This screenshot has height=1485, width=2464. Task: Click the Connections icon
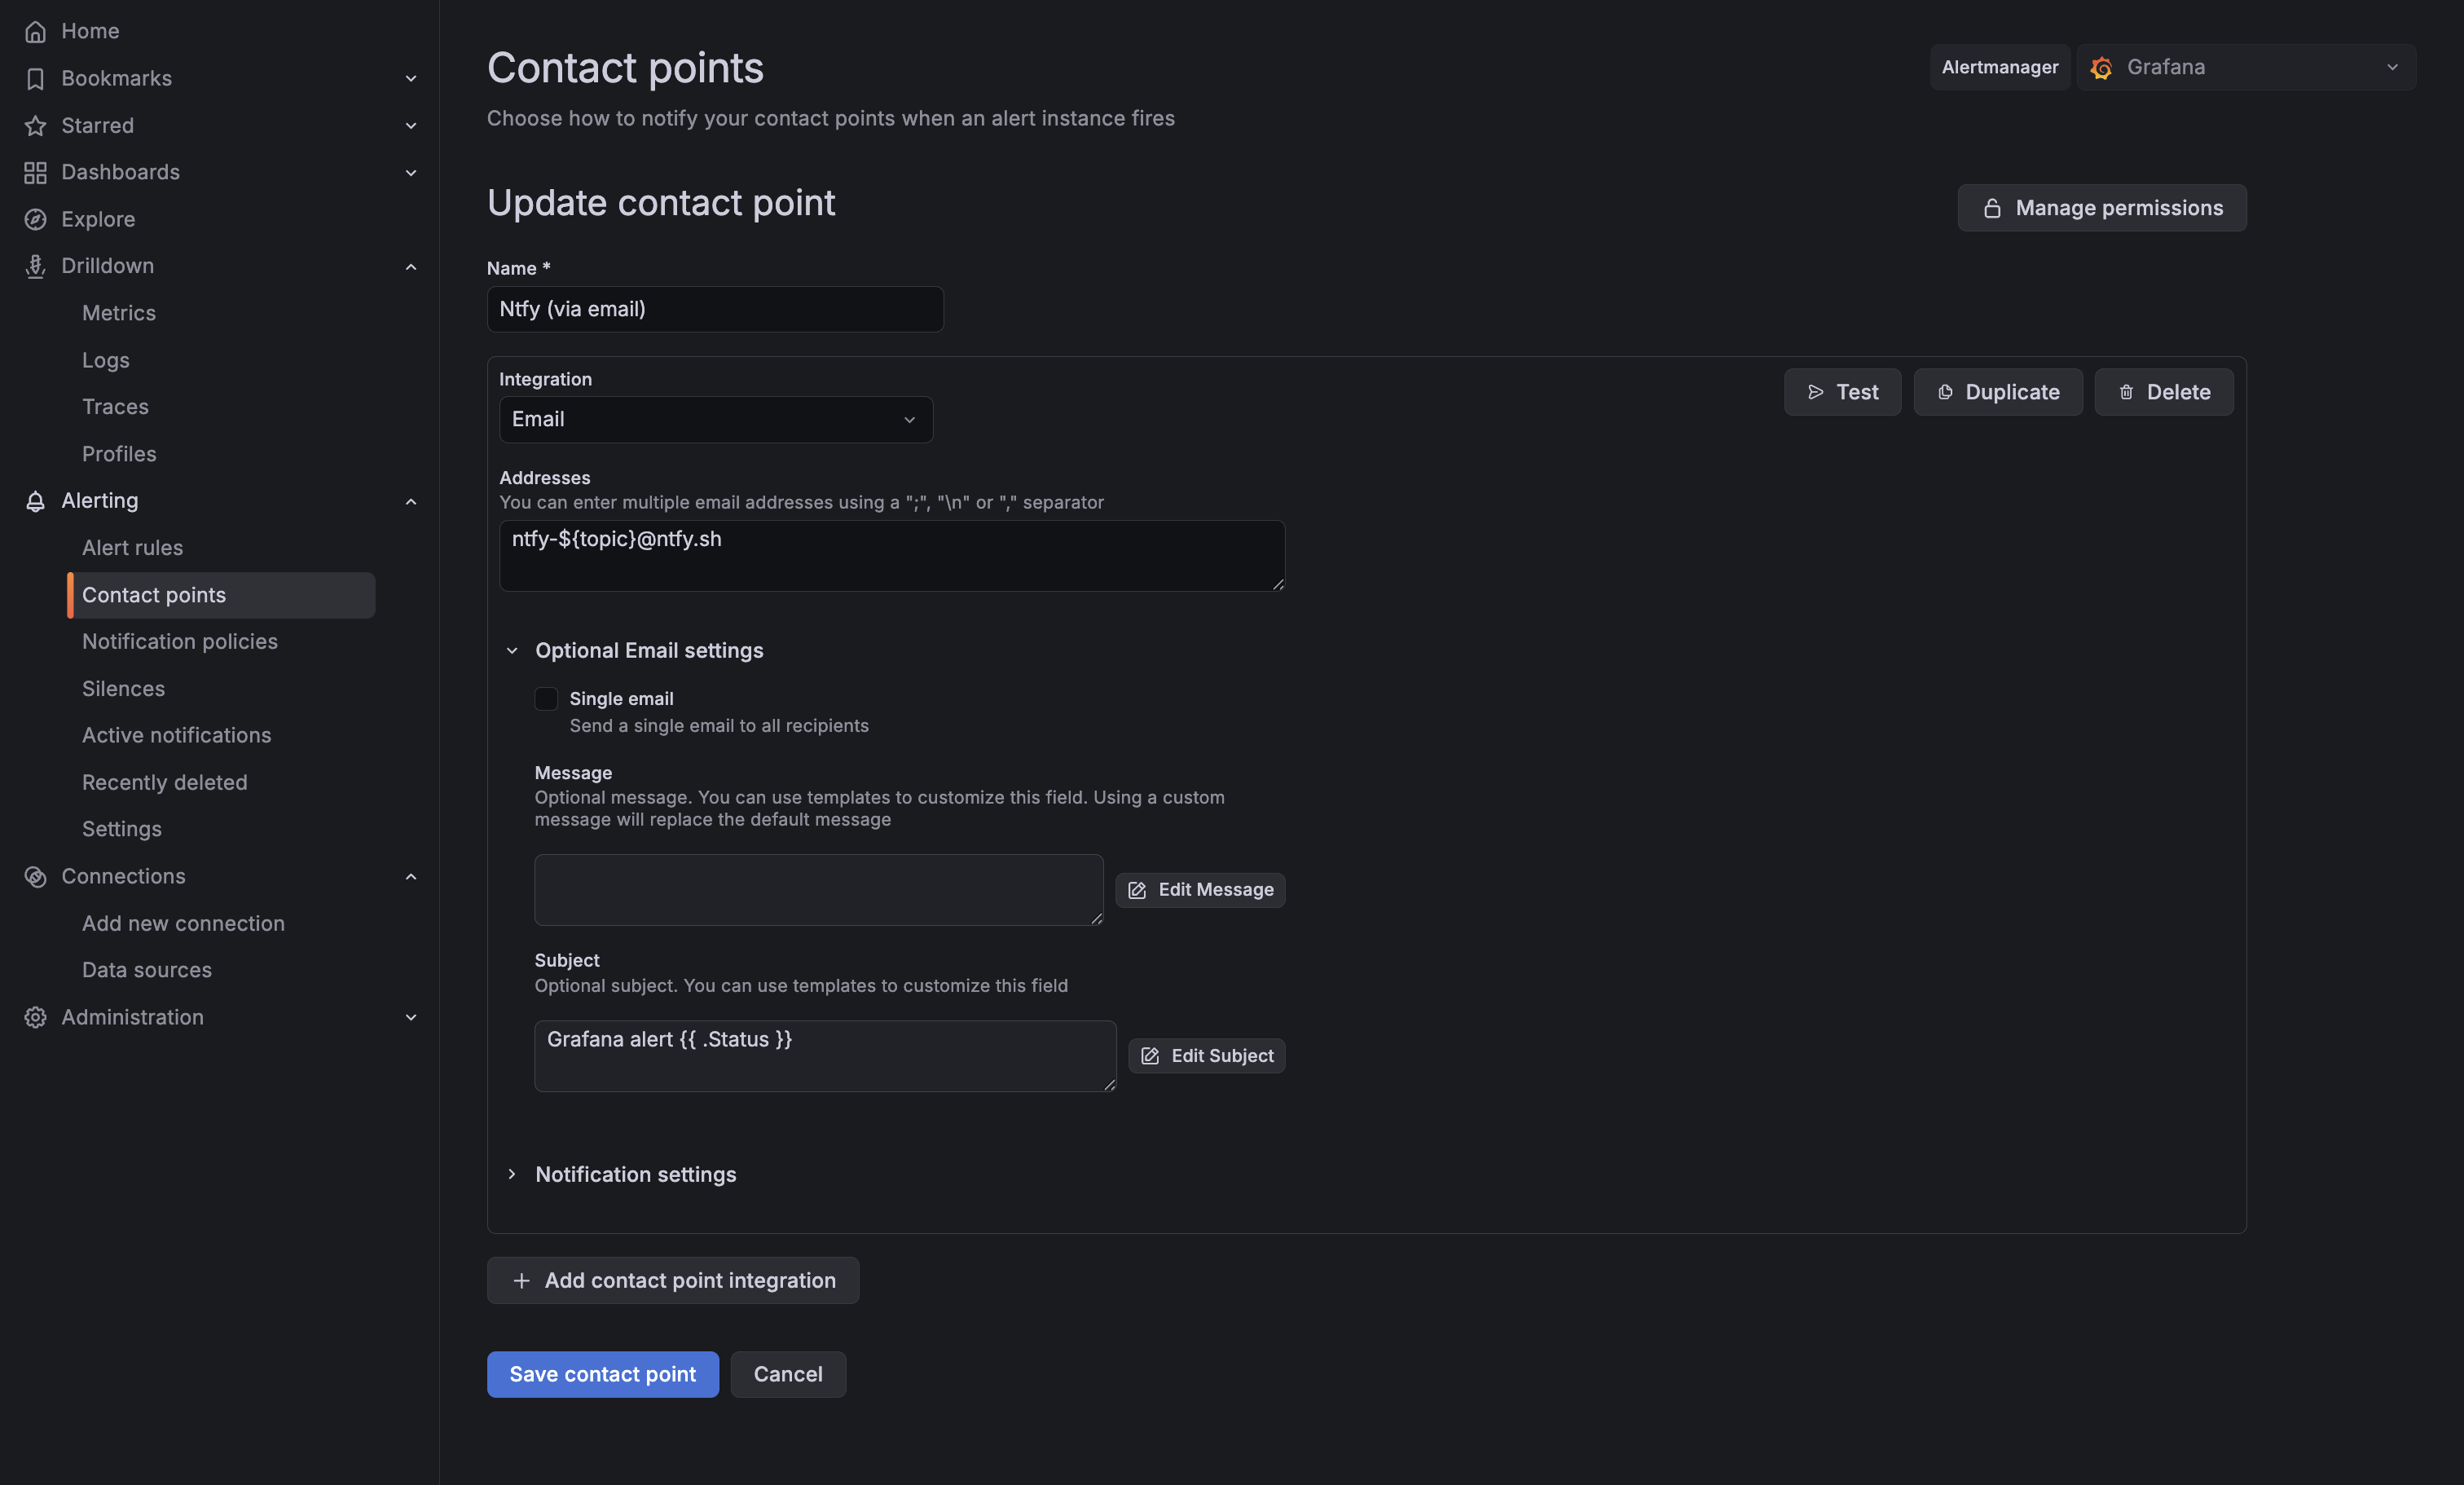point(36,876)
